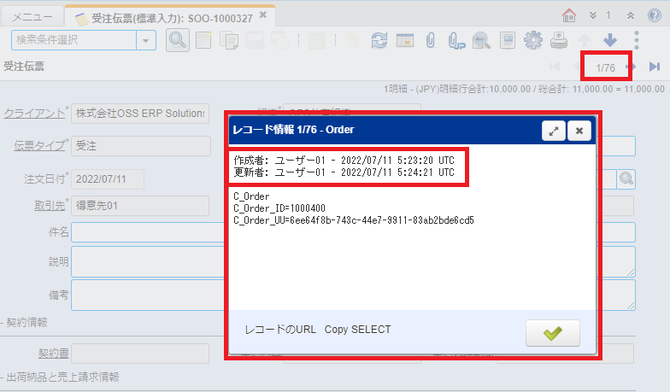Close the SOO-1000327 tab
Image resolution: width=670 pixels, height=392 pixels.
[263, 15]
